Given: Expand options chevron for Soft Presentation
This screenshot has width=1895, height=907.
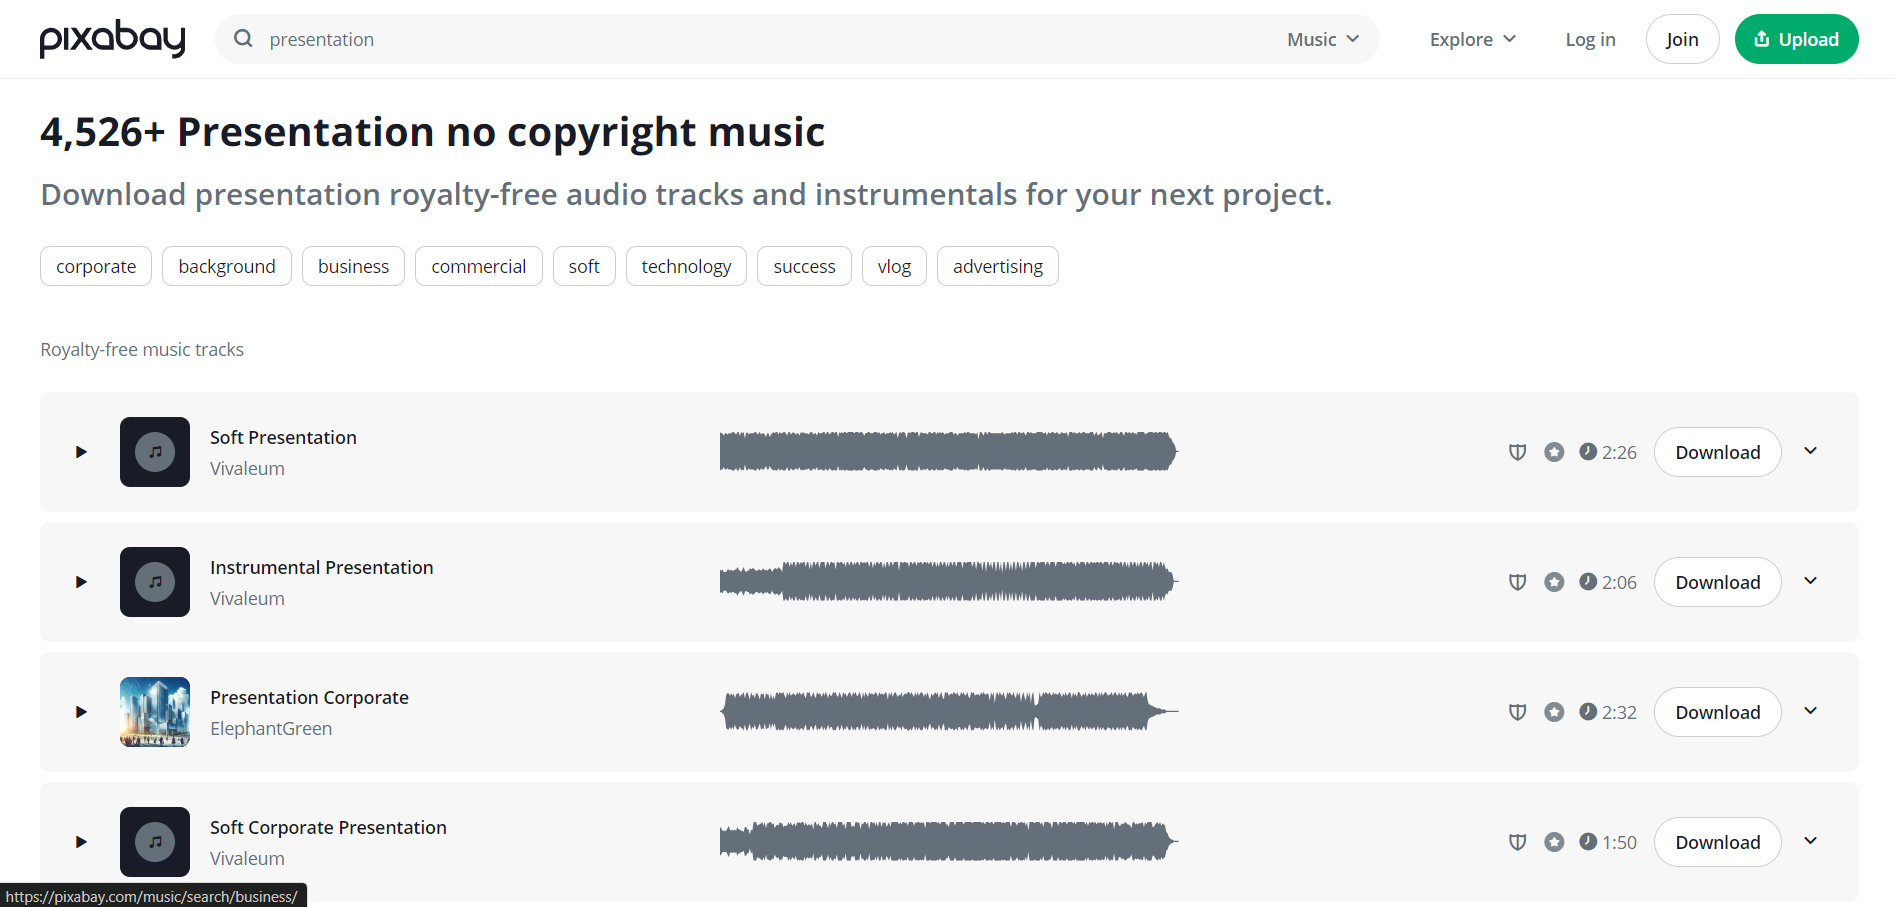Looking at the screenshot, I should pos(1810,451).
